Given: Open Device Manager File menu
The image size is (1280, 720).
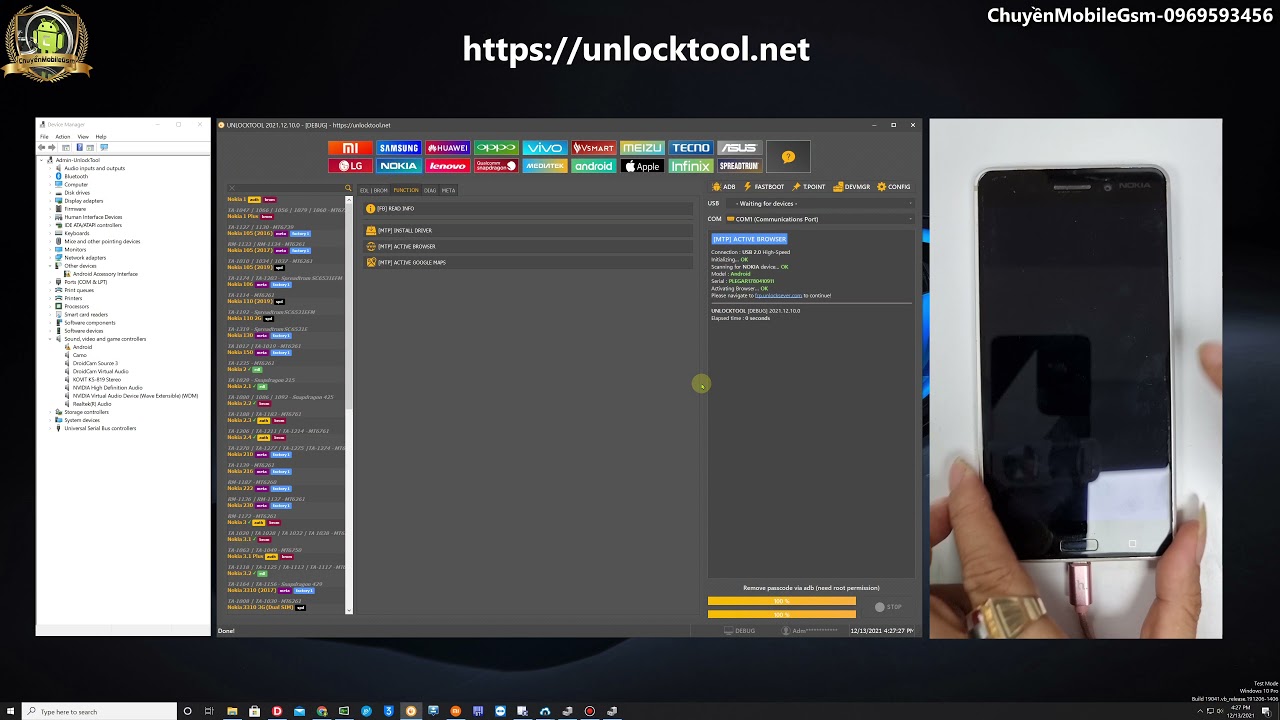Looking at the screenshot, I should [44, 136].
